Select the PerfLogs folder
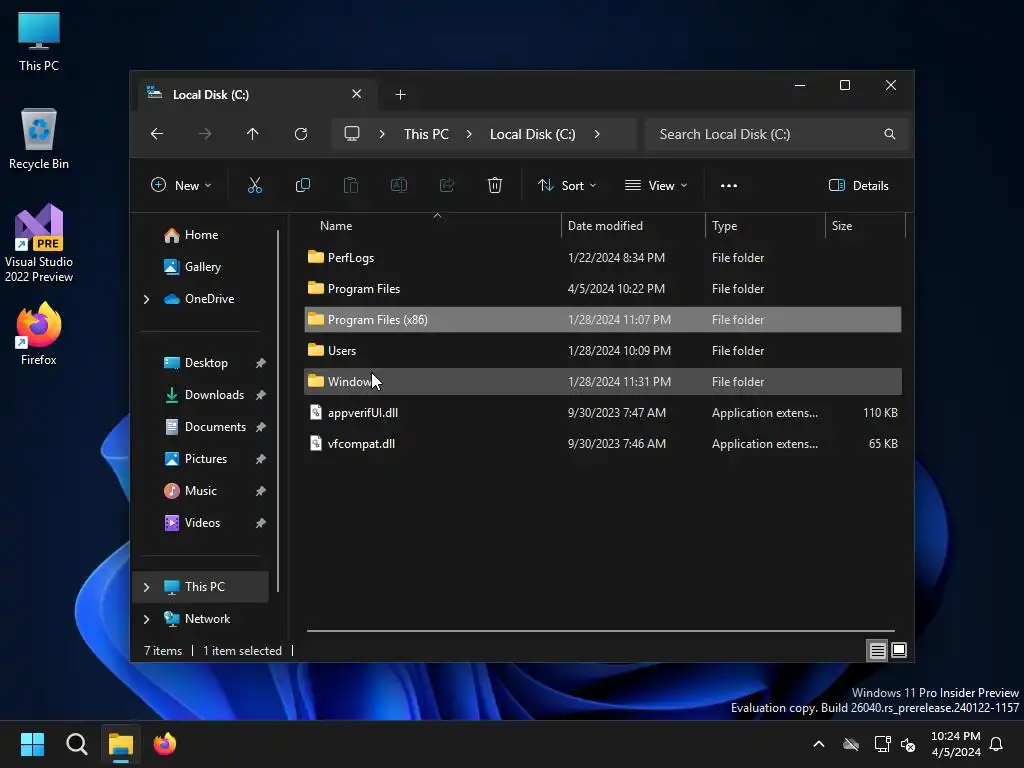This screenshot has height=768, width=1024. 603,258
